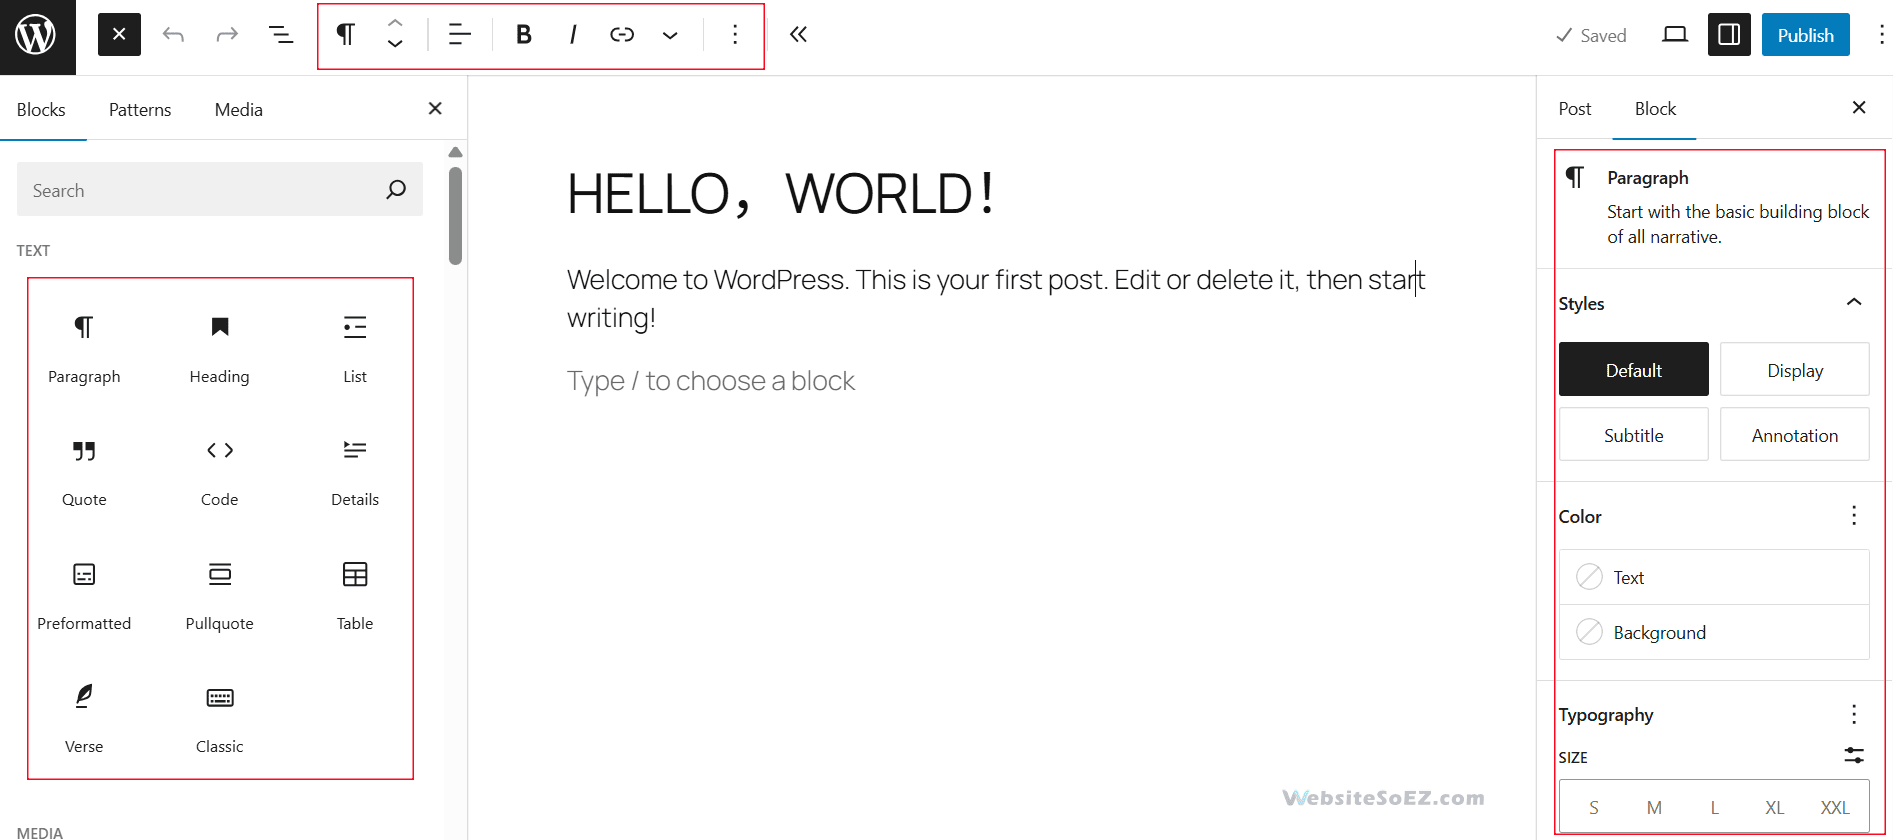
Task: Click the search magnifier icon
Action: click(396, 190)
